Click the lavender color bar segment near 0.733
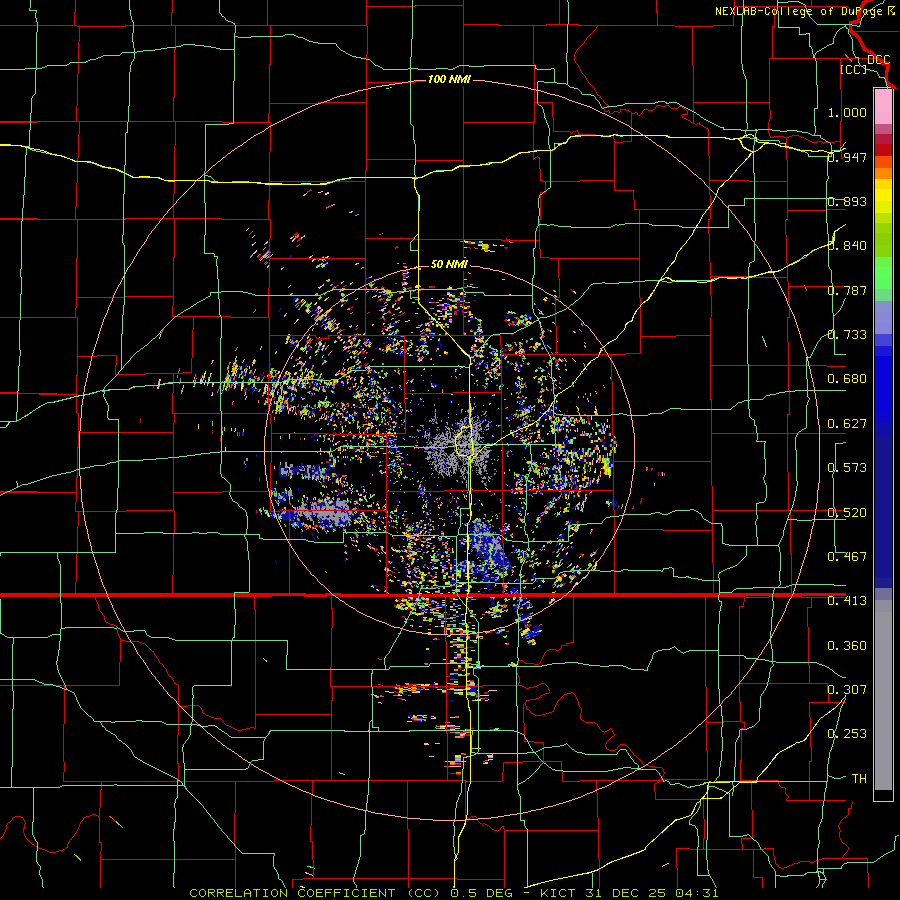 click(x=883, y=317)
